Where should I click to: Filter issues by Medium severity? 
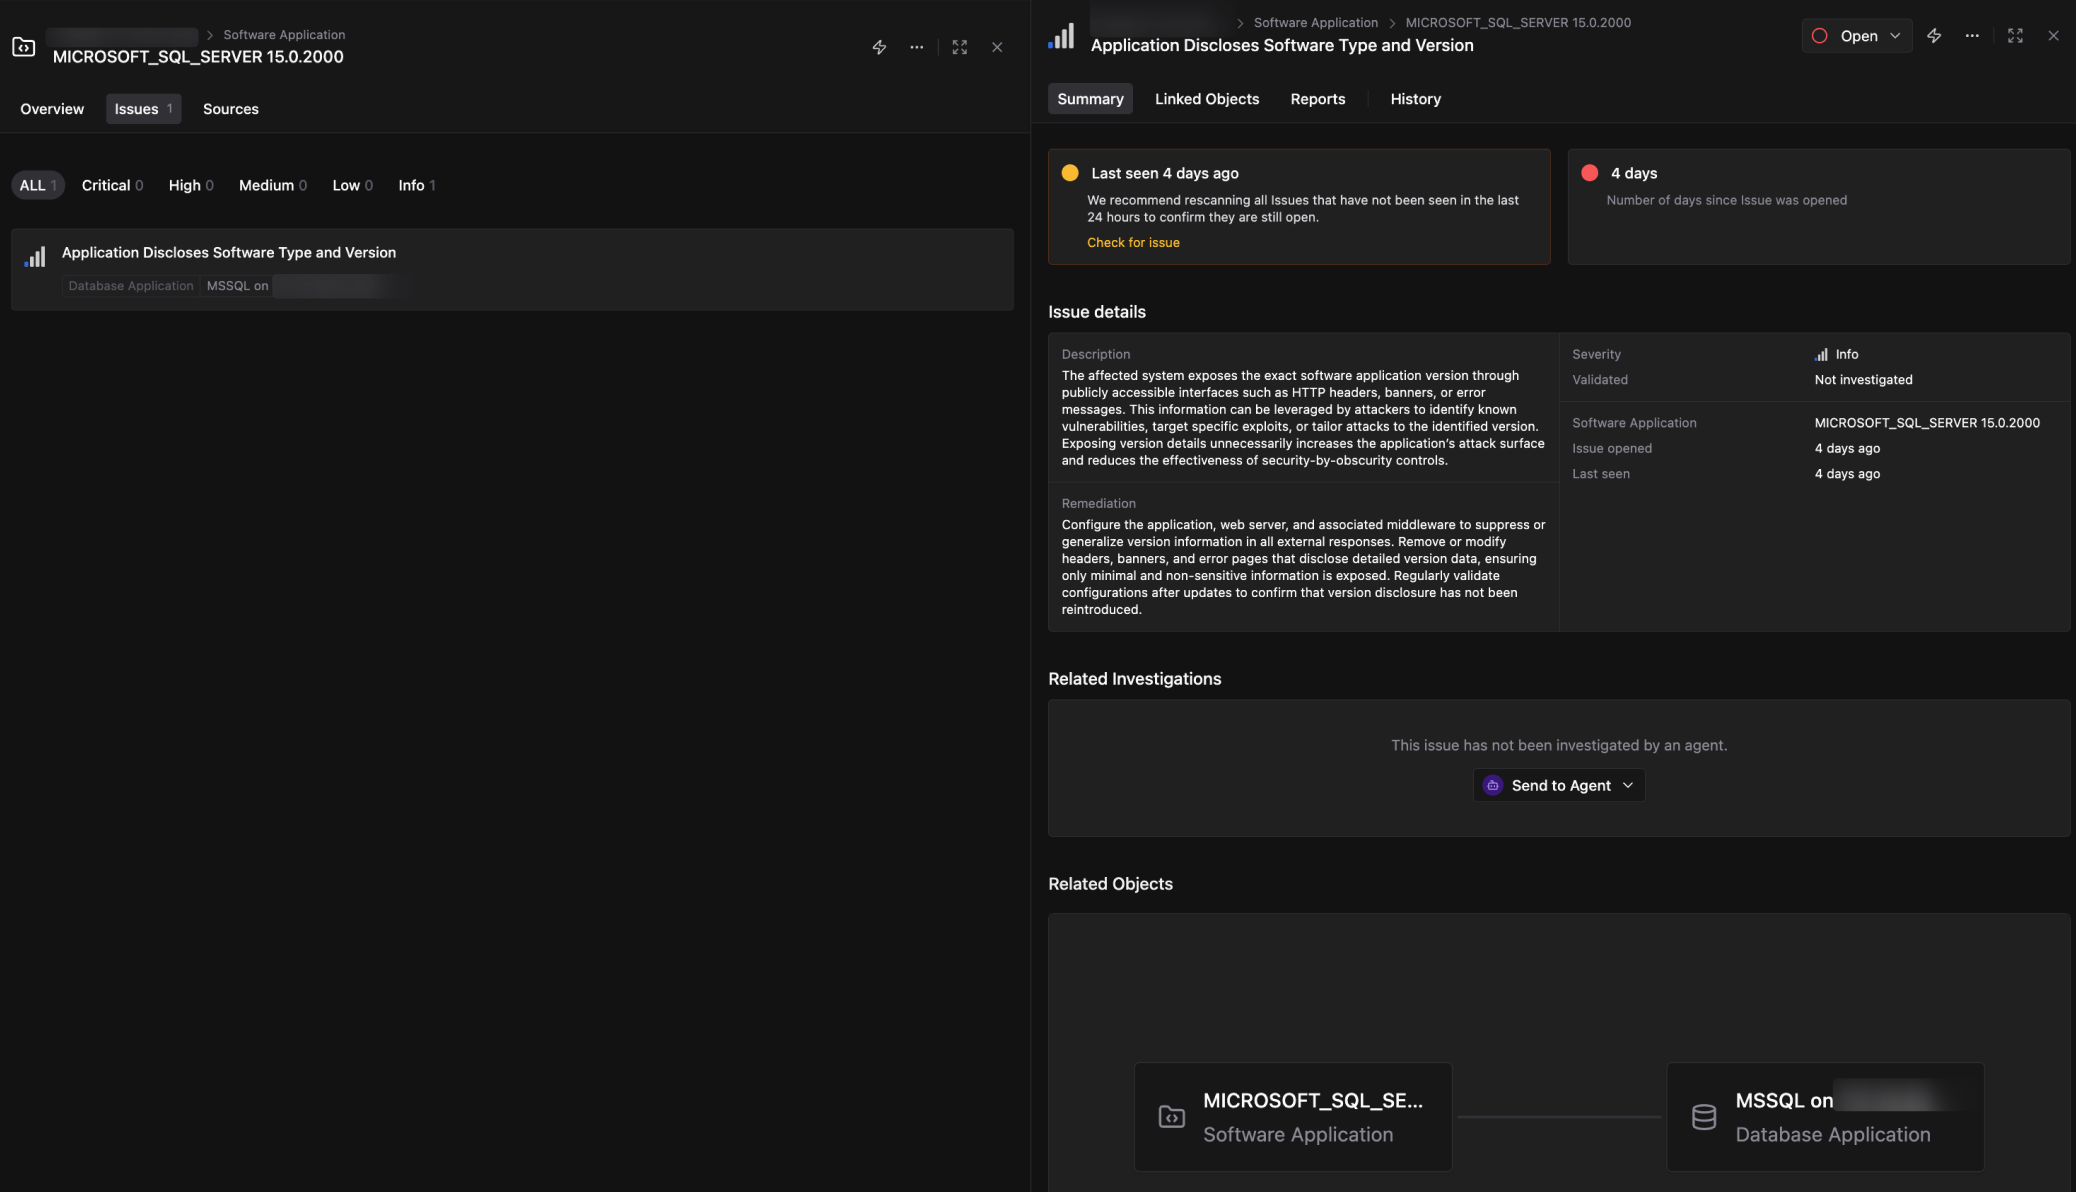point(272,185)
